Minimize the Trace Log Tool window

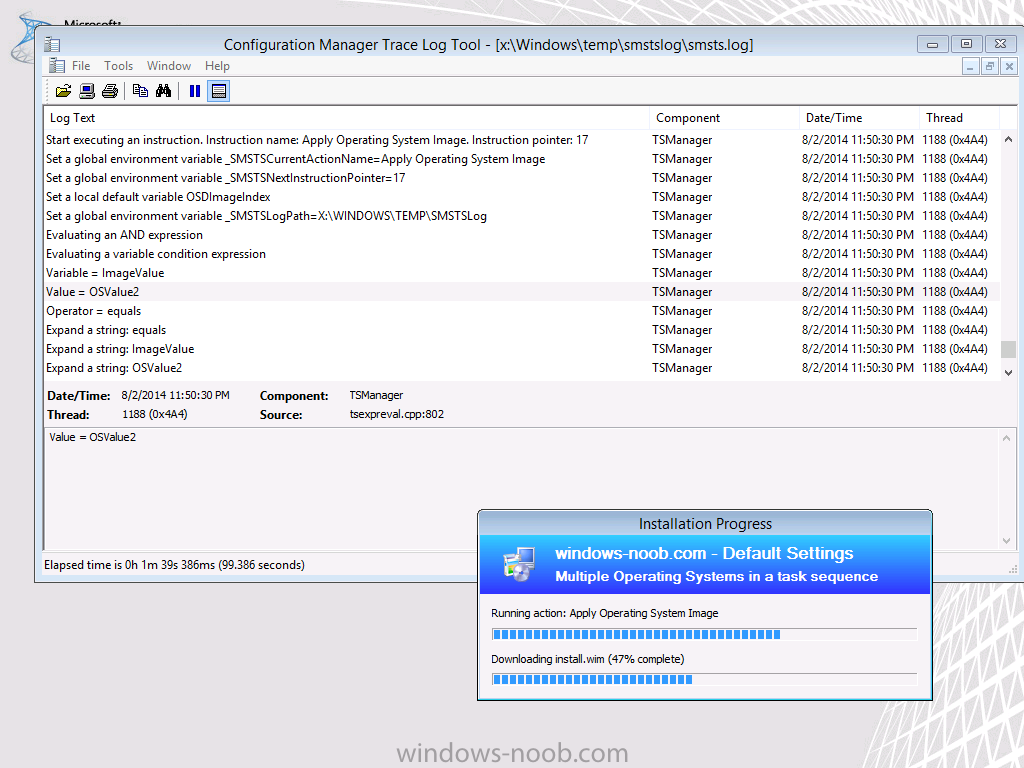tap(933, 44)
